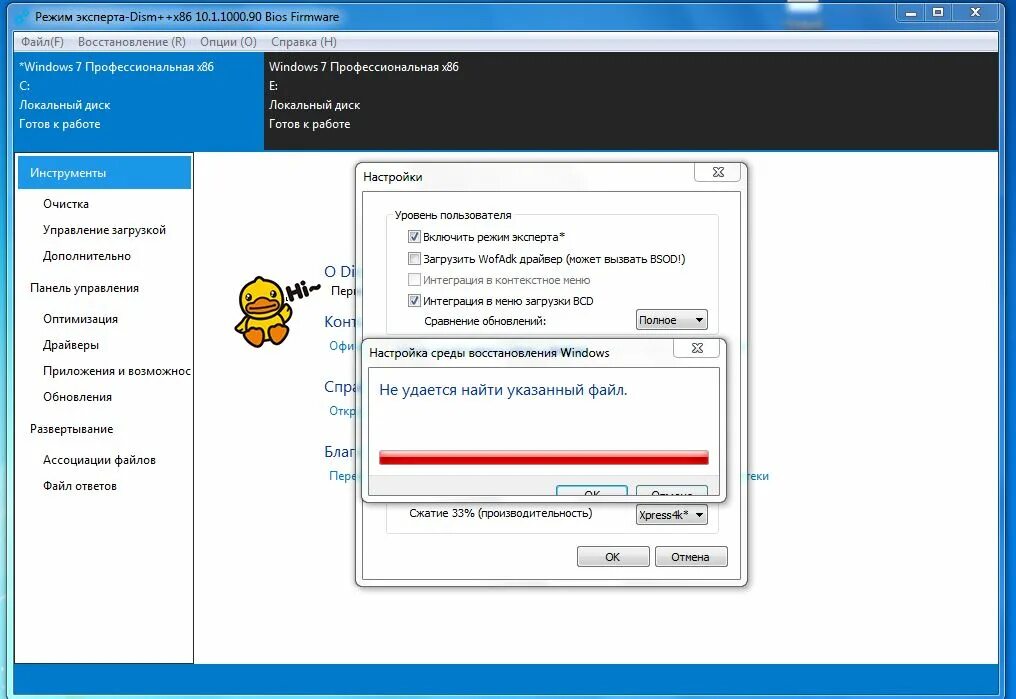Viewport: 1016px width, 699px height.
Task: Open the Справка (H) menu
Action: pyautogui.click(x=303, y=42)
